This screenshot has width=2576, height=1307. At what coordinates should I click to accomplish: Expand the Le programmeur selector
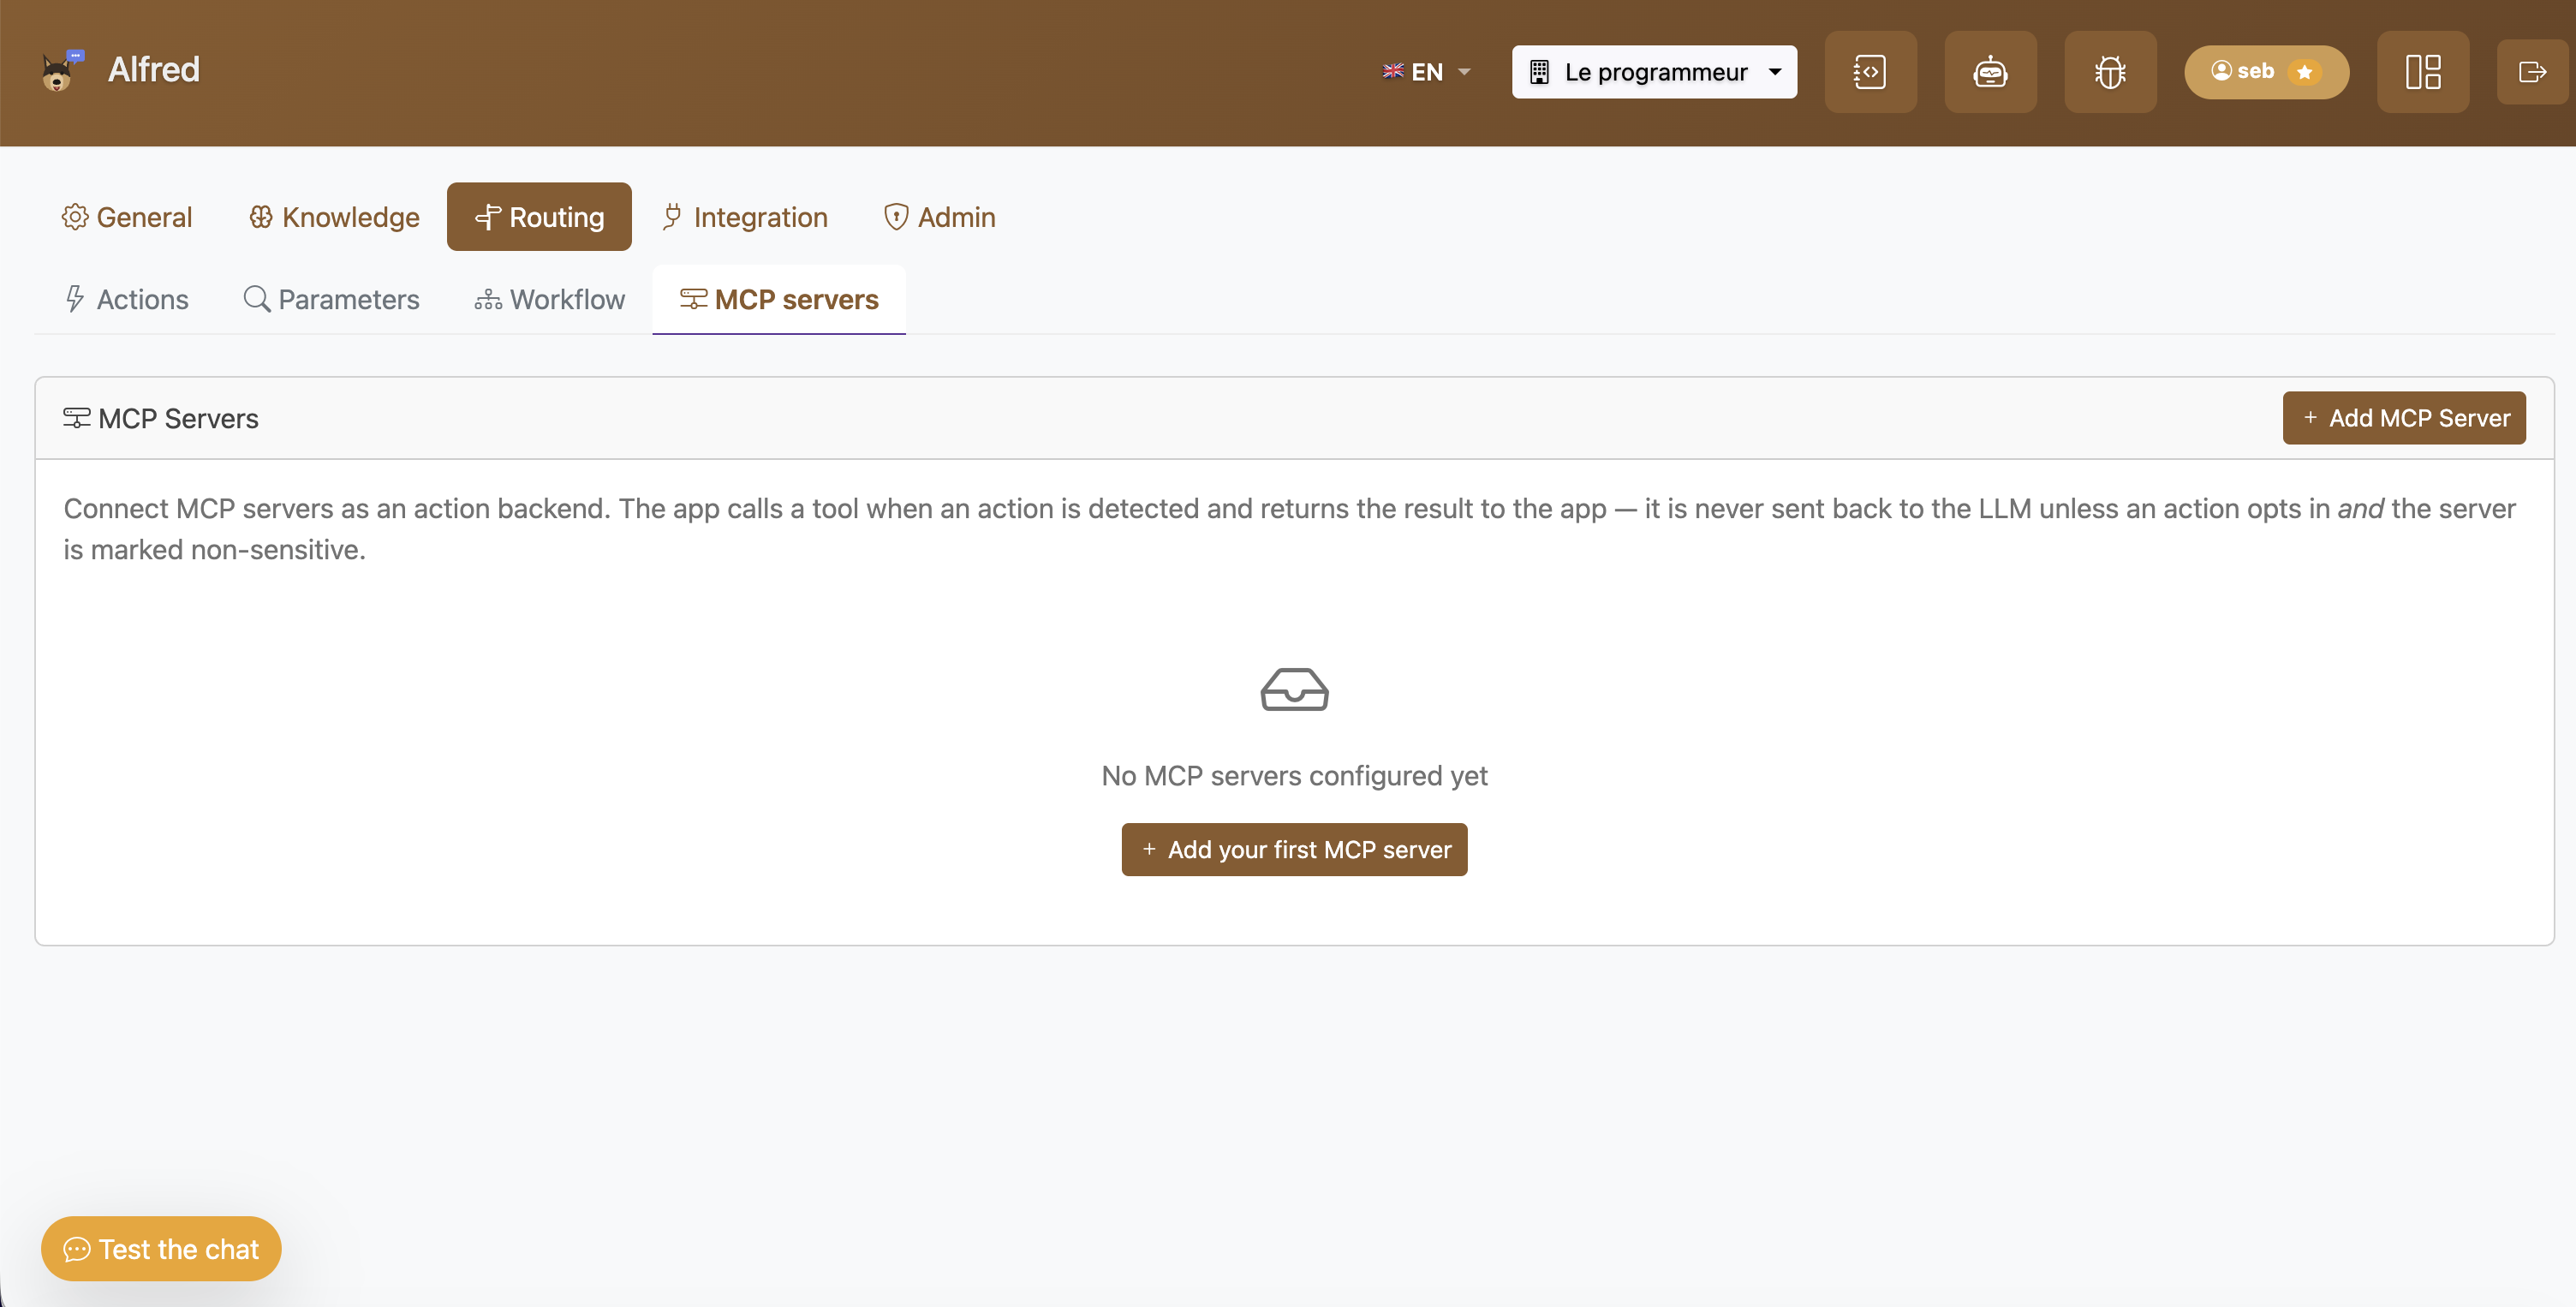coord(1654,72)
